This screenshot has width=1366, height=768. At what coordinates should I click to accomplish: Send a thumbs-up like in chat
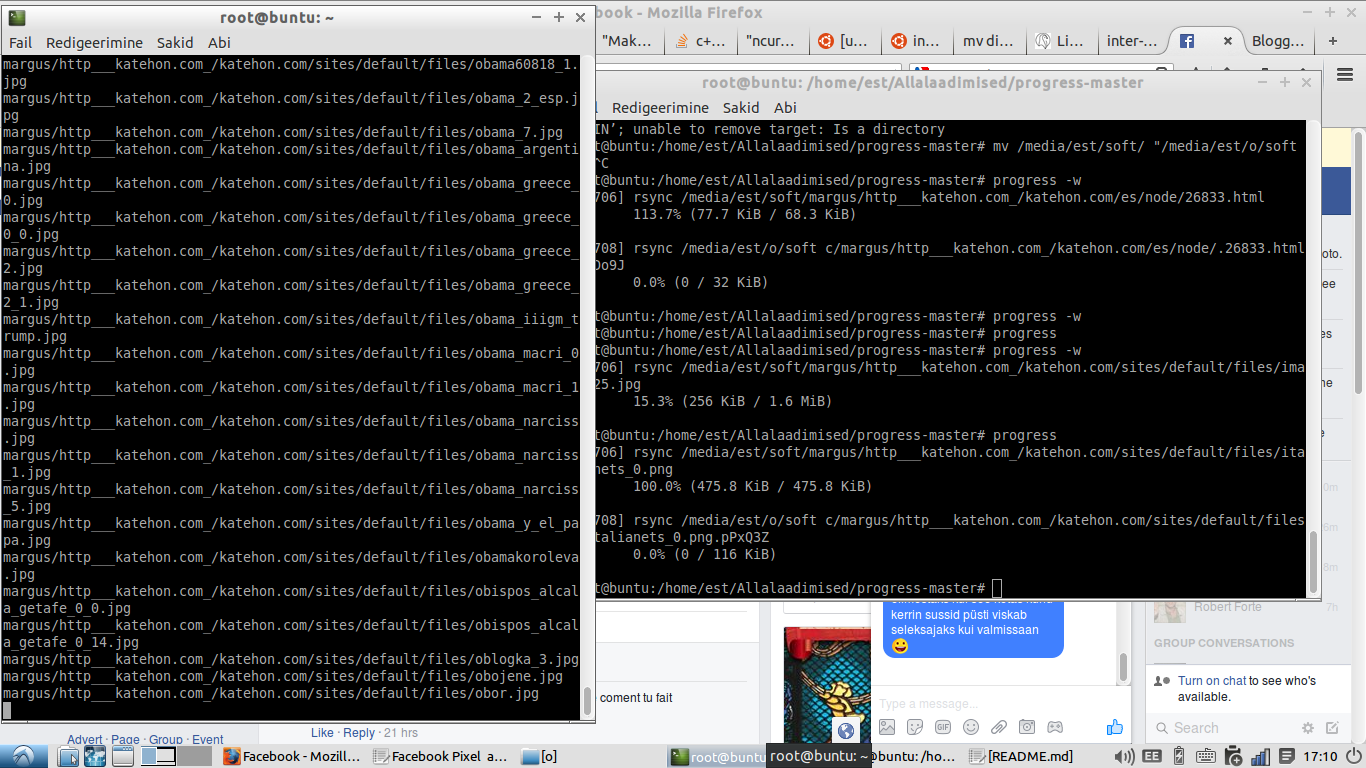1115,727
